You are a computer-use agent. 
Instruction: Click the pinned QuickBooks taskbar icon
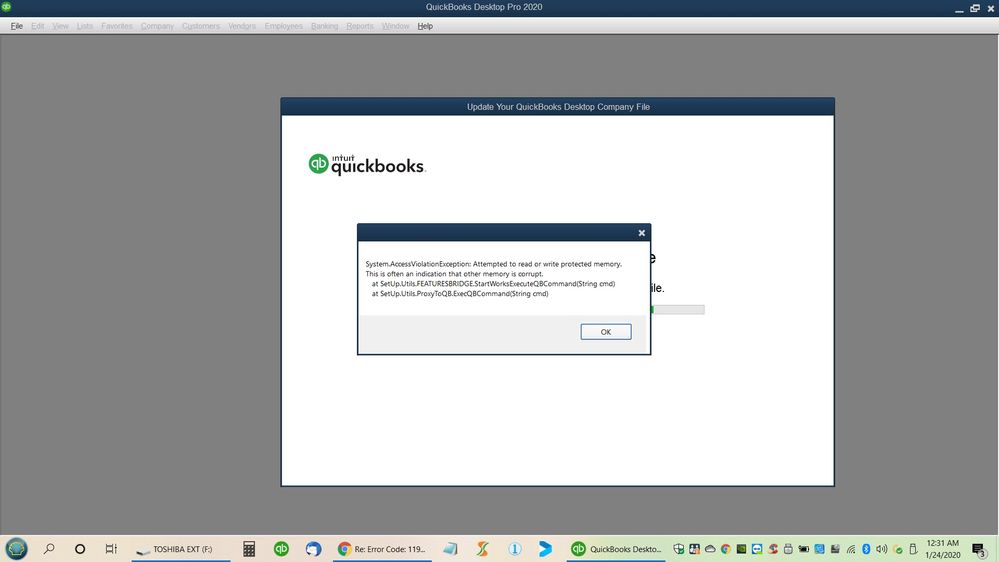tap(281, 549)
